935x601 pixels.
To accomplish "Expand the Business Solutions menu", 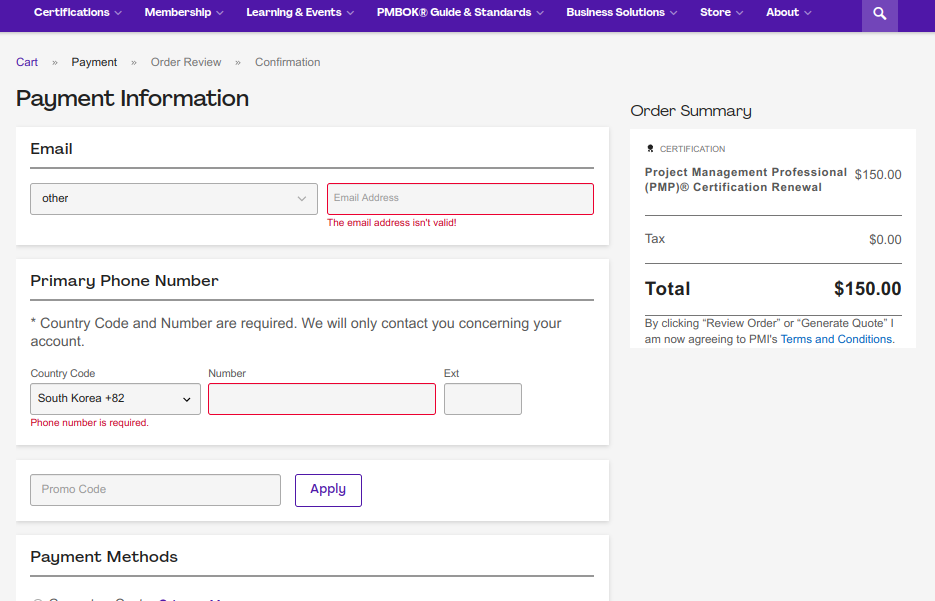I will [x=621, y=13].
